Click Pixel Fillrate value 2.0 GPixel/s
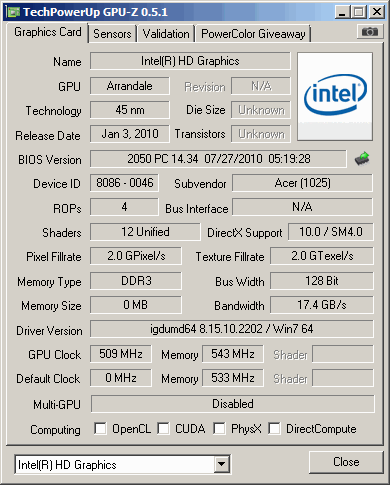Screen dimensions: 390x485 point(136,256)
